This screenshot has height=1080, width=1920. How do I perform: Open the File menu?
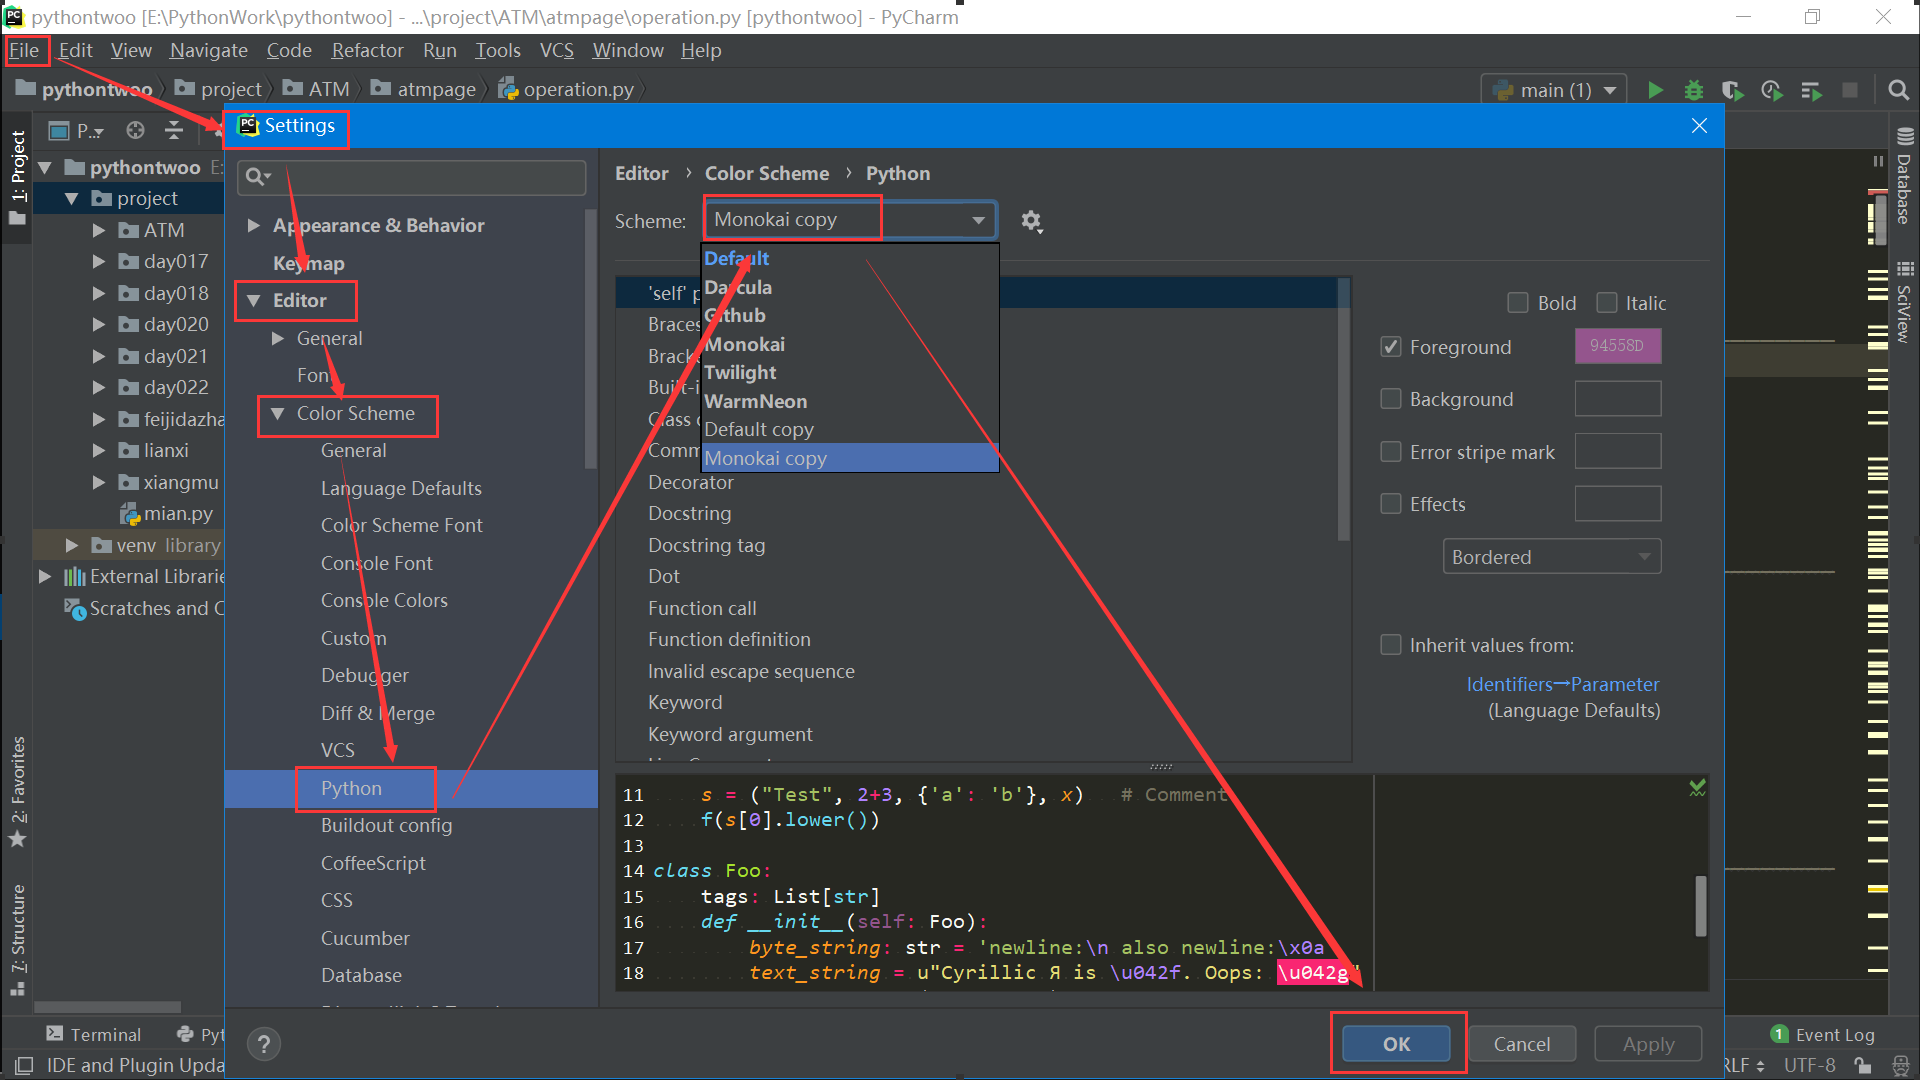[x=24, y=50]
